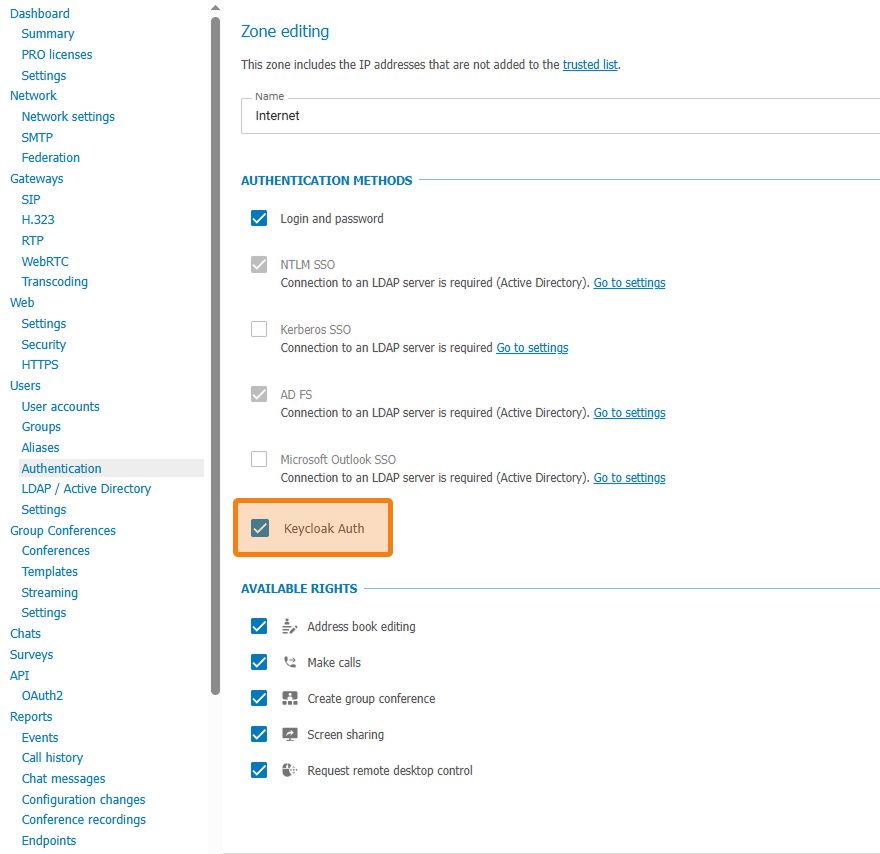Screen dimensions: 880x854
Task: Disable the Keycloak Auth checkbox
Action: [260, 528]
